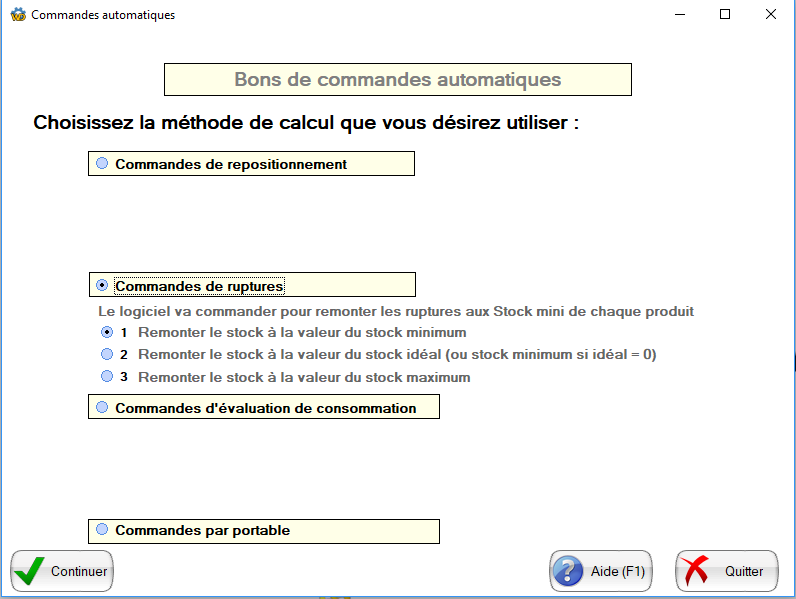Choose option 3 Remonter au stock maximum

(107, 377)
